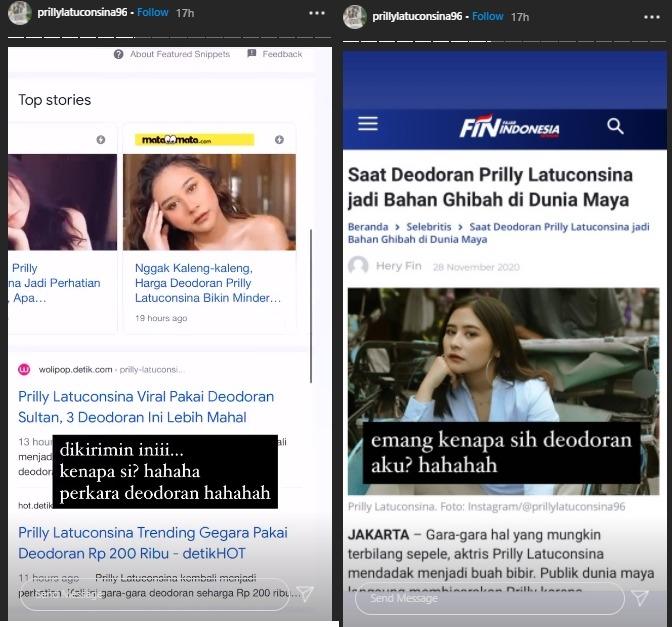Open article photo of Prilly Latuconsina

click(504, 391)
